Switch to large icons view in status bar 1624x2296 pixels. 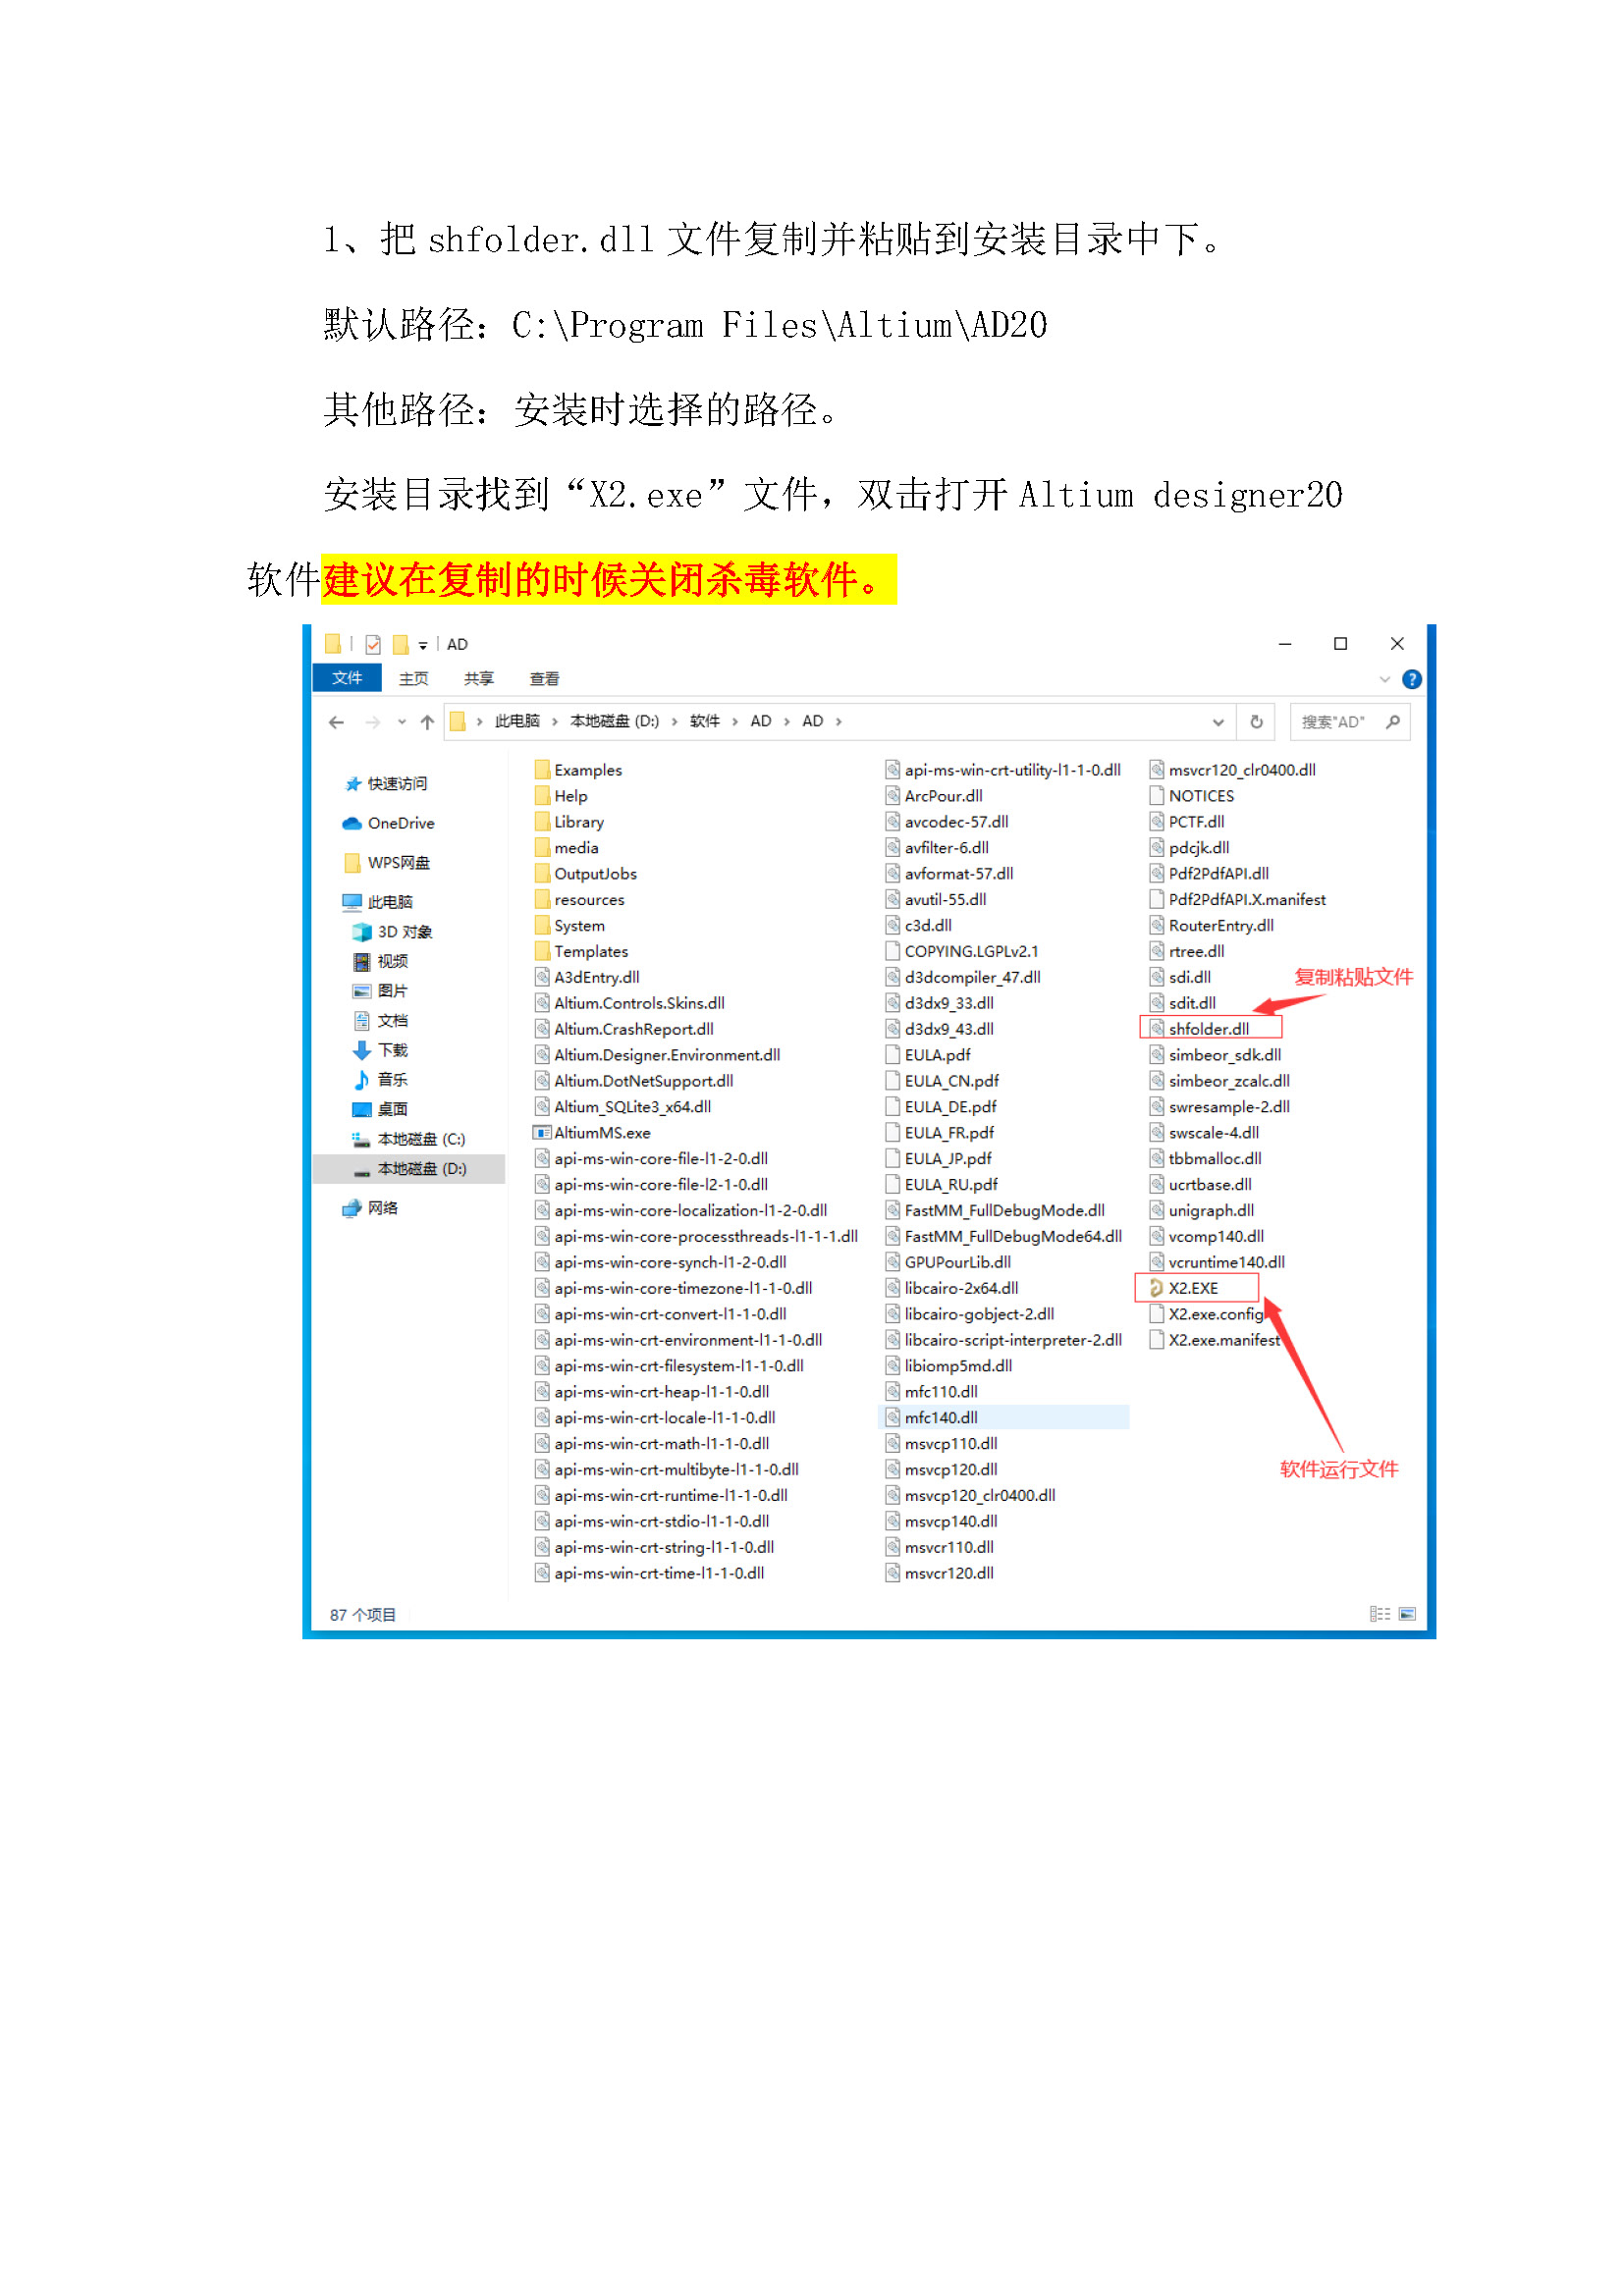click(x=1408, y=1614)
